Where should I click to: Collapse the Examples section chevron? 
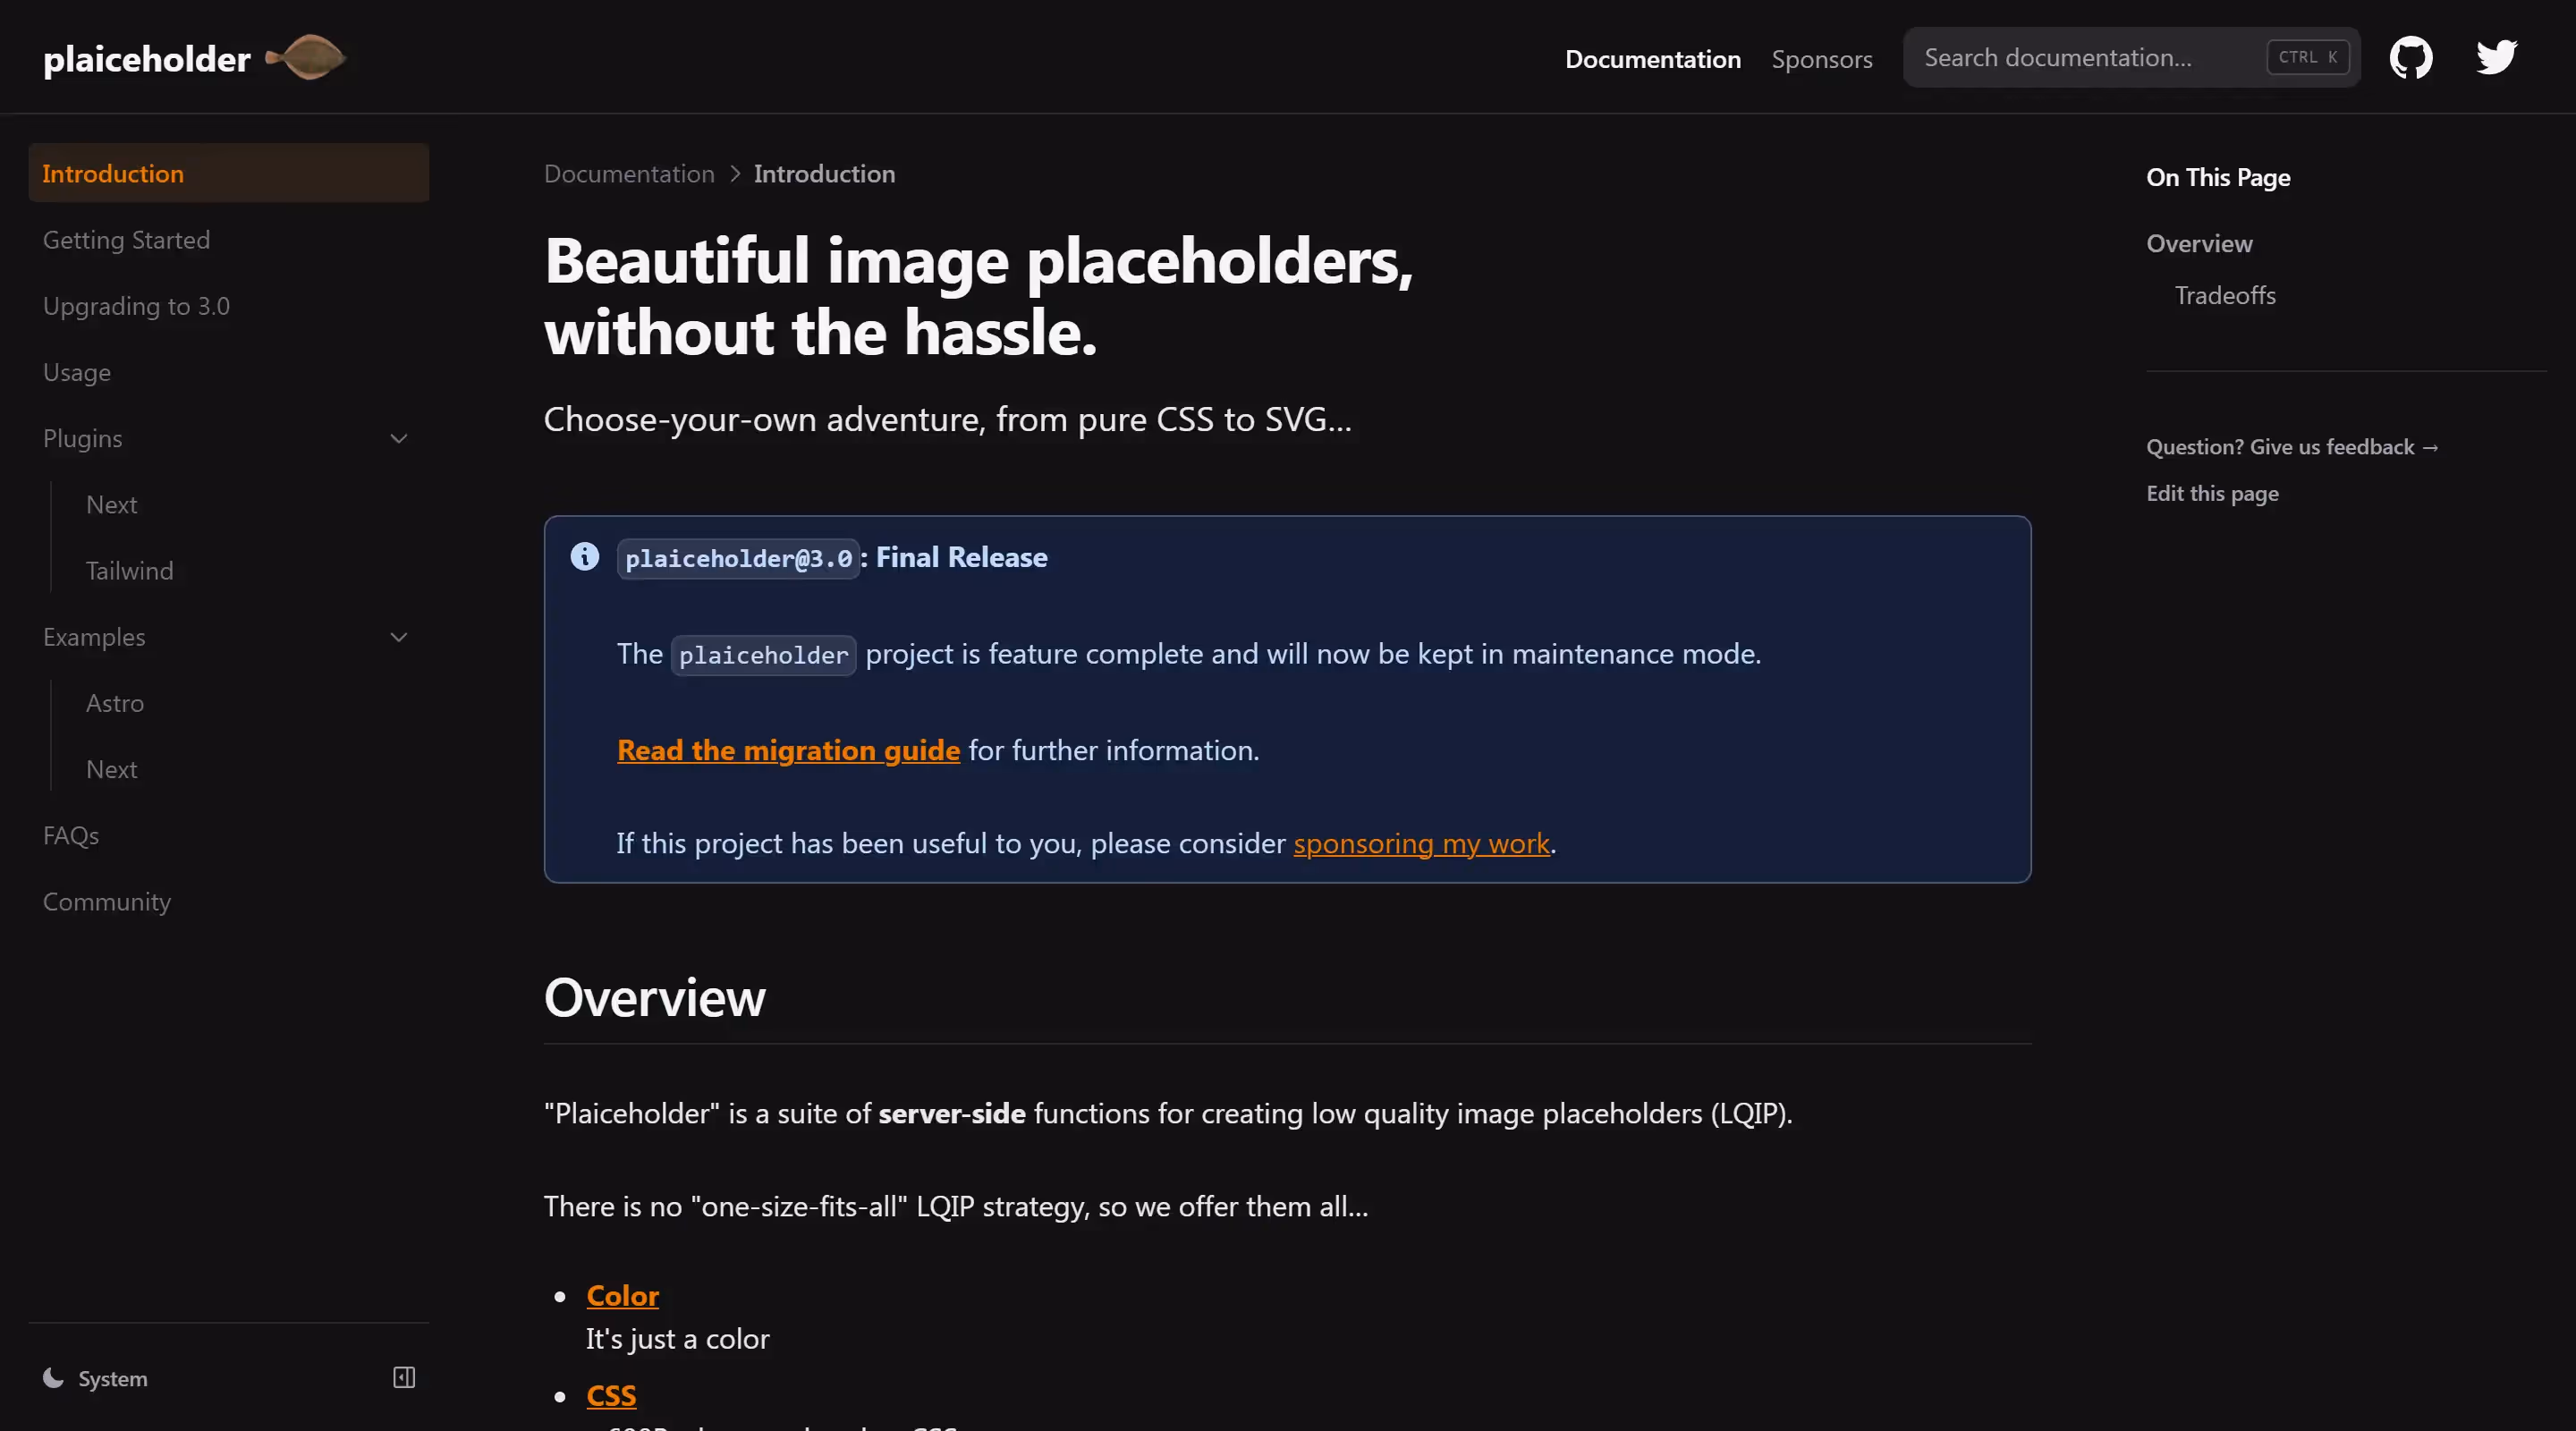click(x=399, y=637)
